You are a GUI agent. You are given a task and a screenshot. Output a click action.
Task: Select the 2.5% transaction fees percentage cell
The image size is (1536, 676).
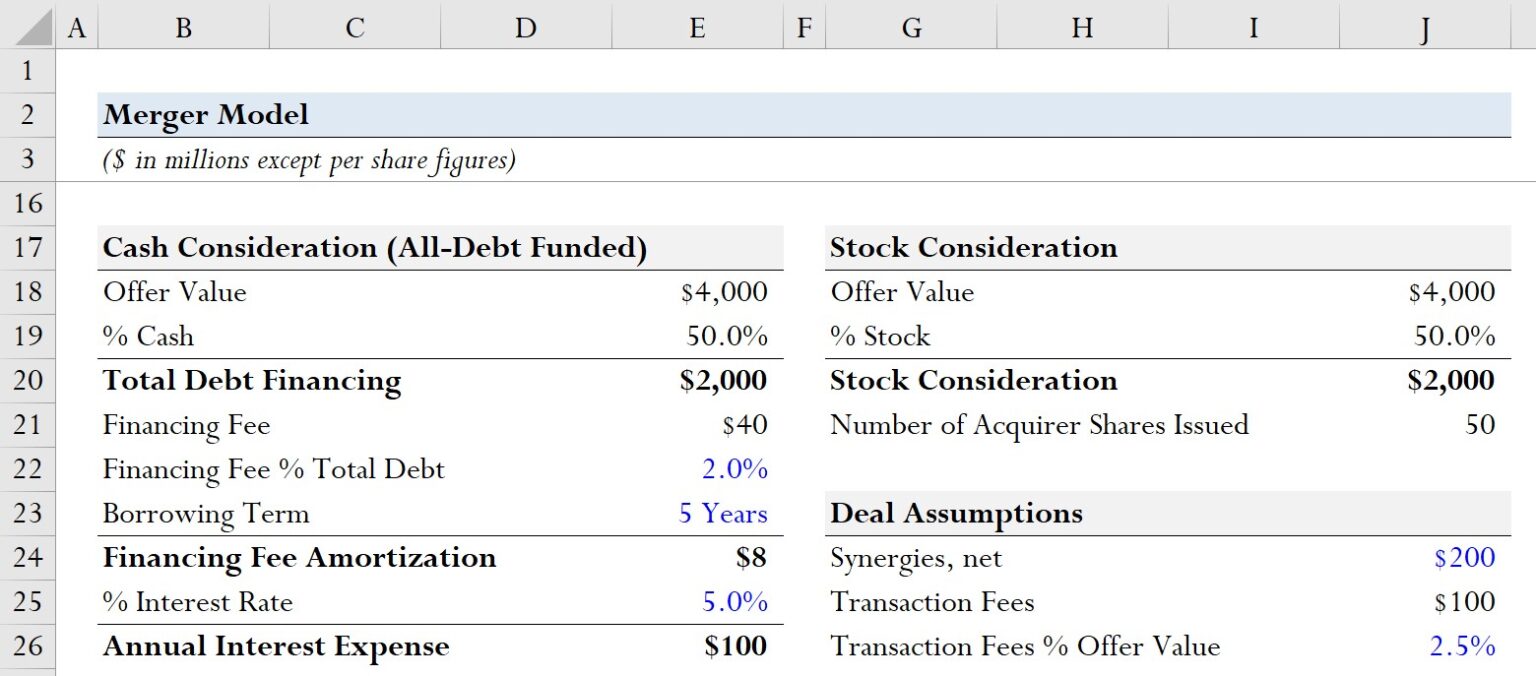(x=1425, y=646)
